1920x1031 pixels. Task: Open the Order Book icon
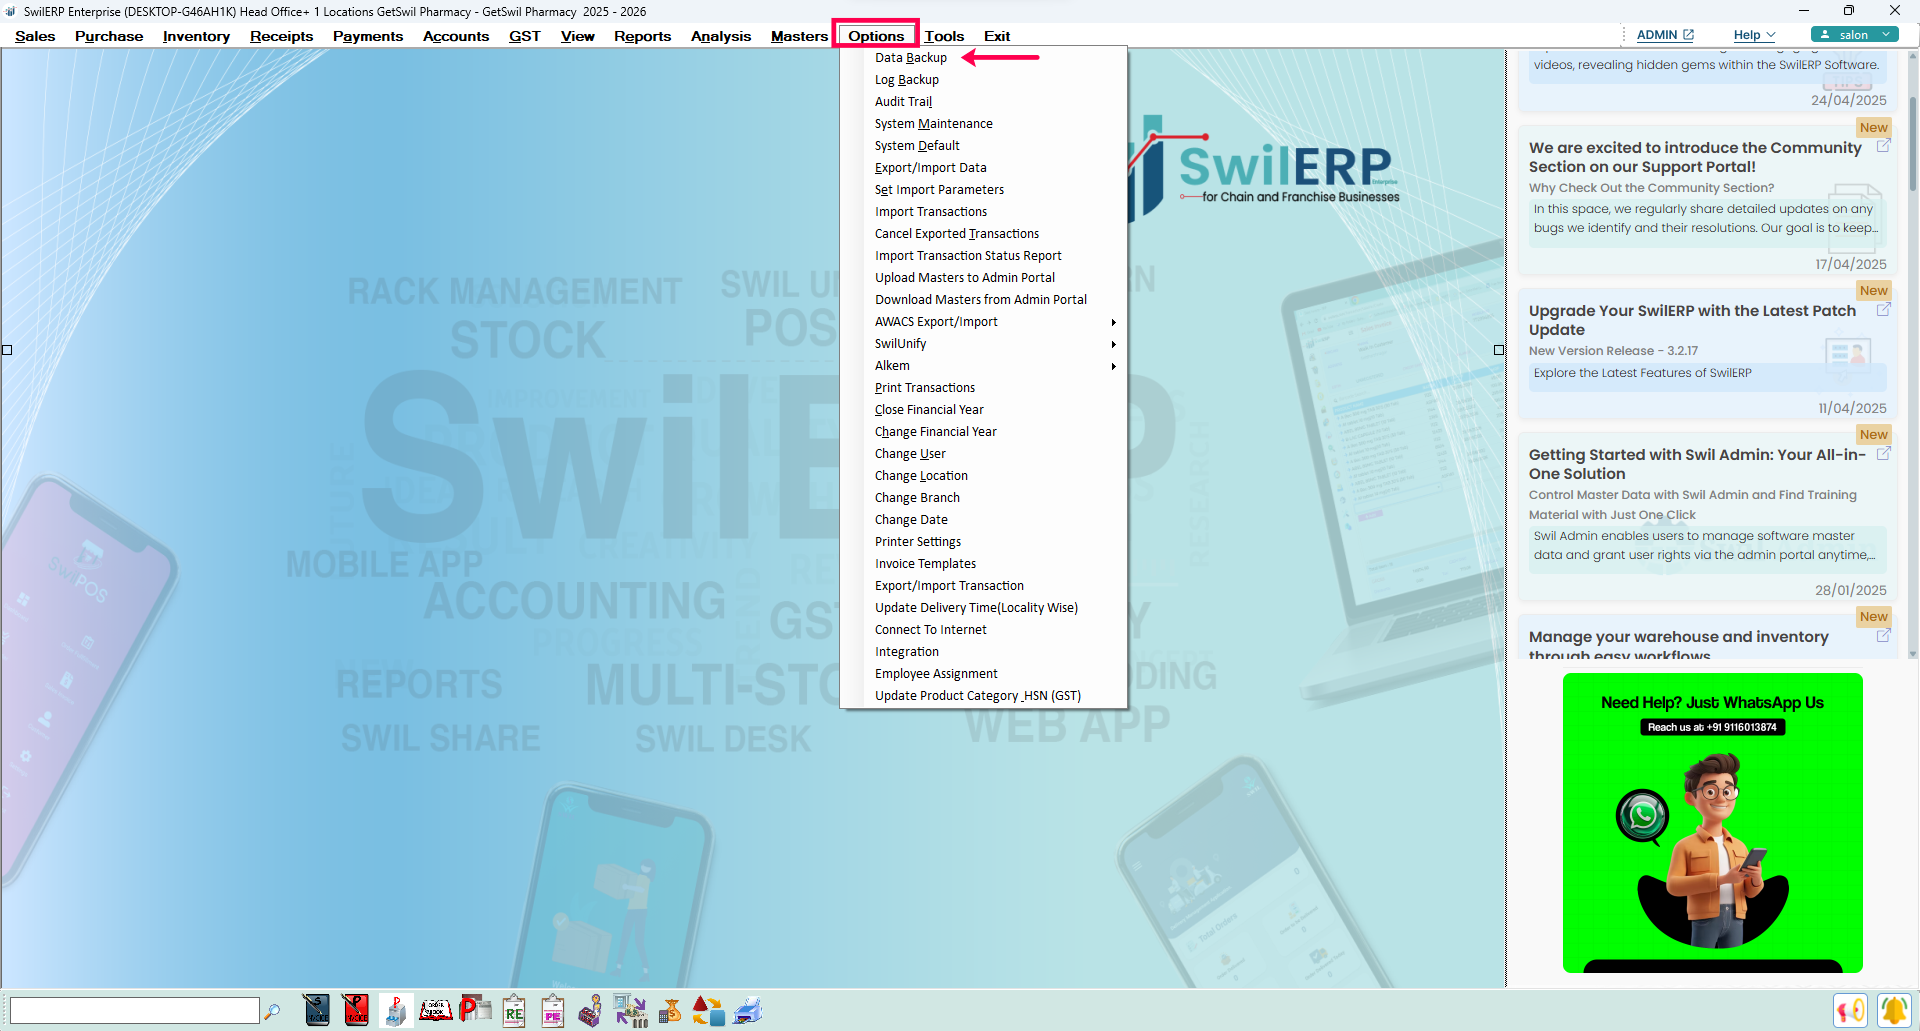435,1010
